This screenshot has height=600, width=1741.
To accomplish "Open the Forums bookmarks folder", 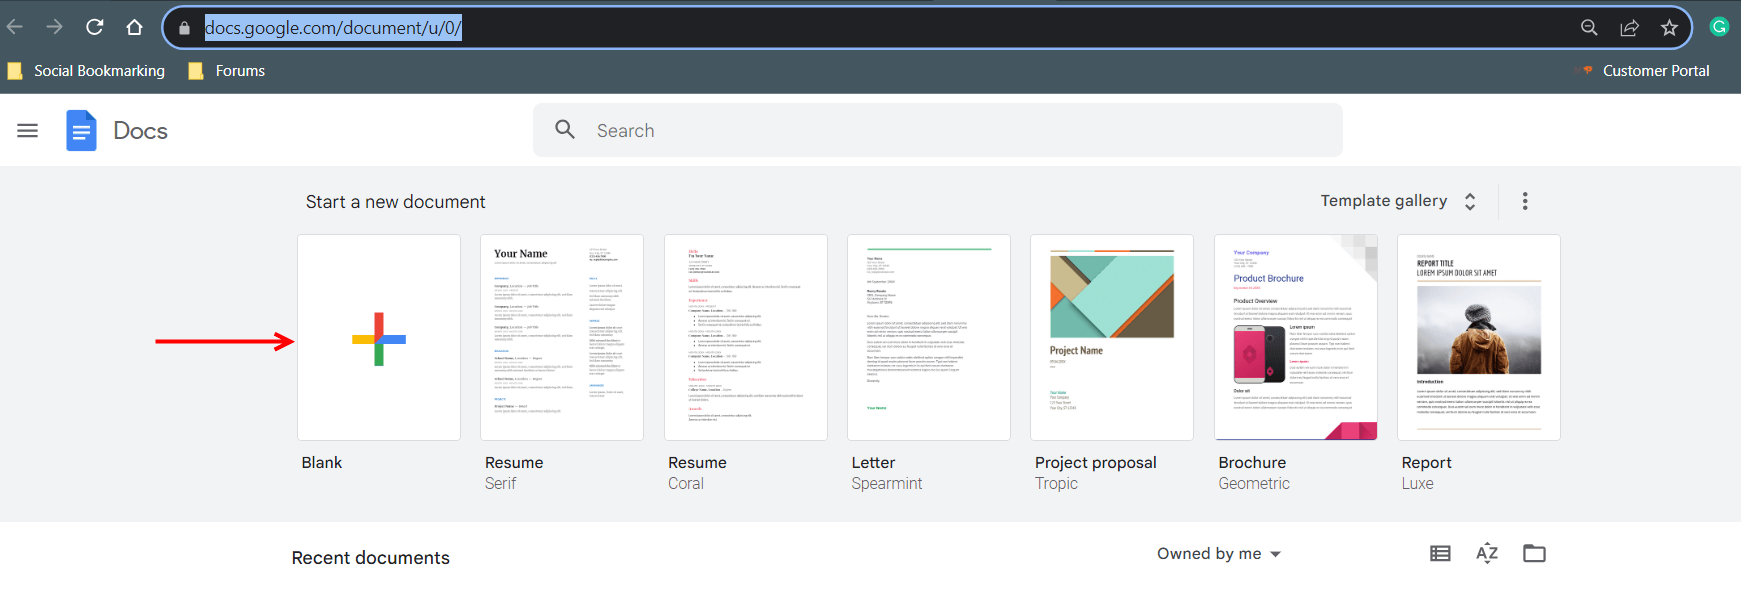I will [227, 71].
